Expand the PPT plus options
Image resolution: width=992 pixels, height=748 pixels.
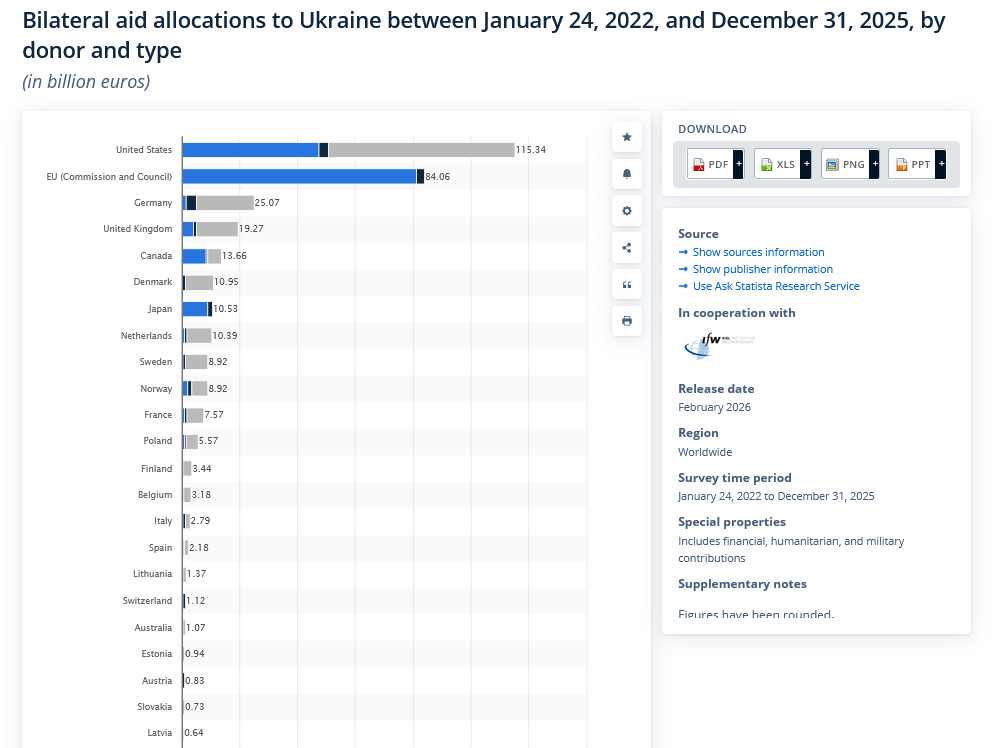pyautogui.click(x=941, y=165)
